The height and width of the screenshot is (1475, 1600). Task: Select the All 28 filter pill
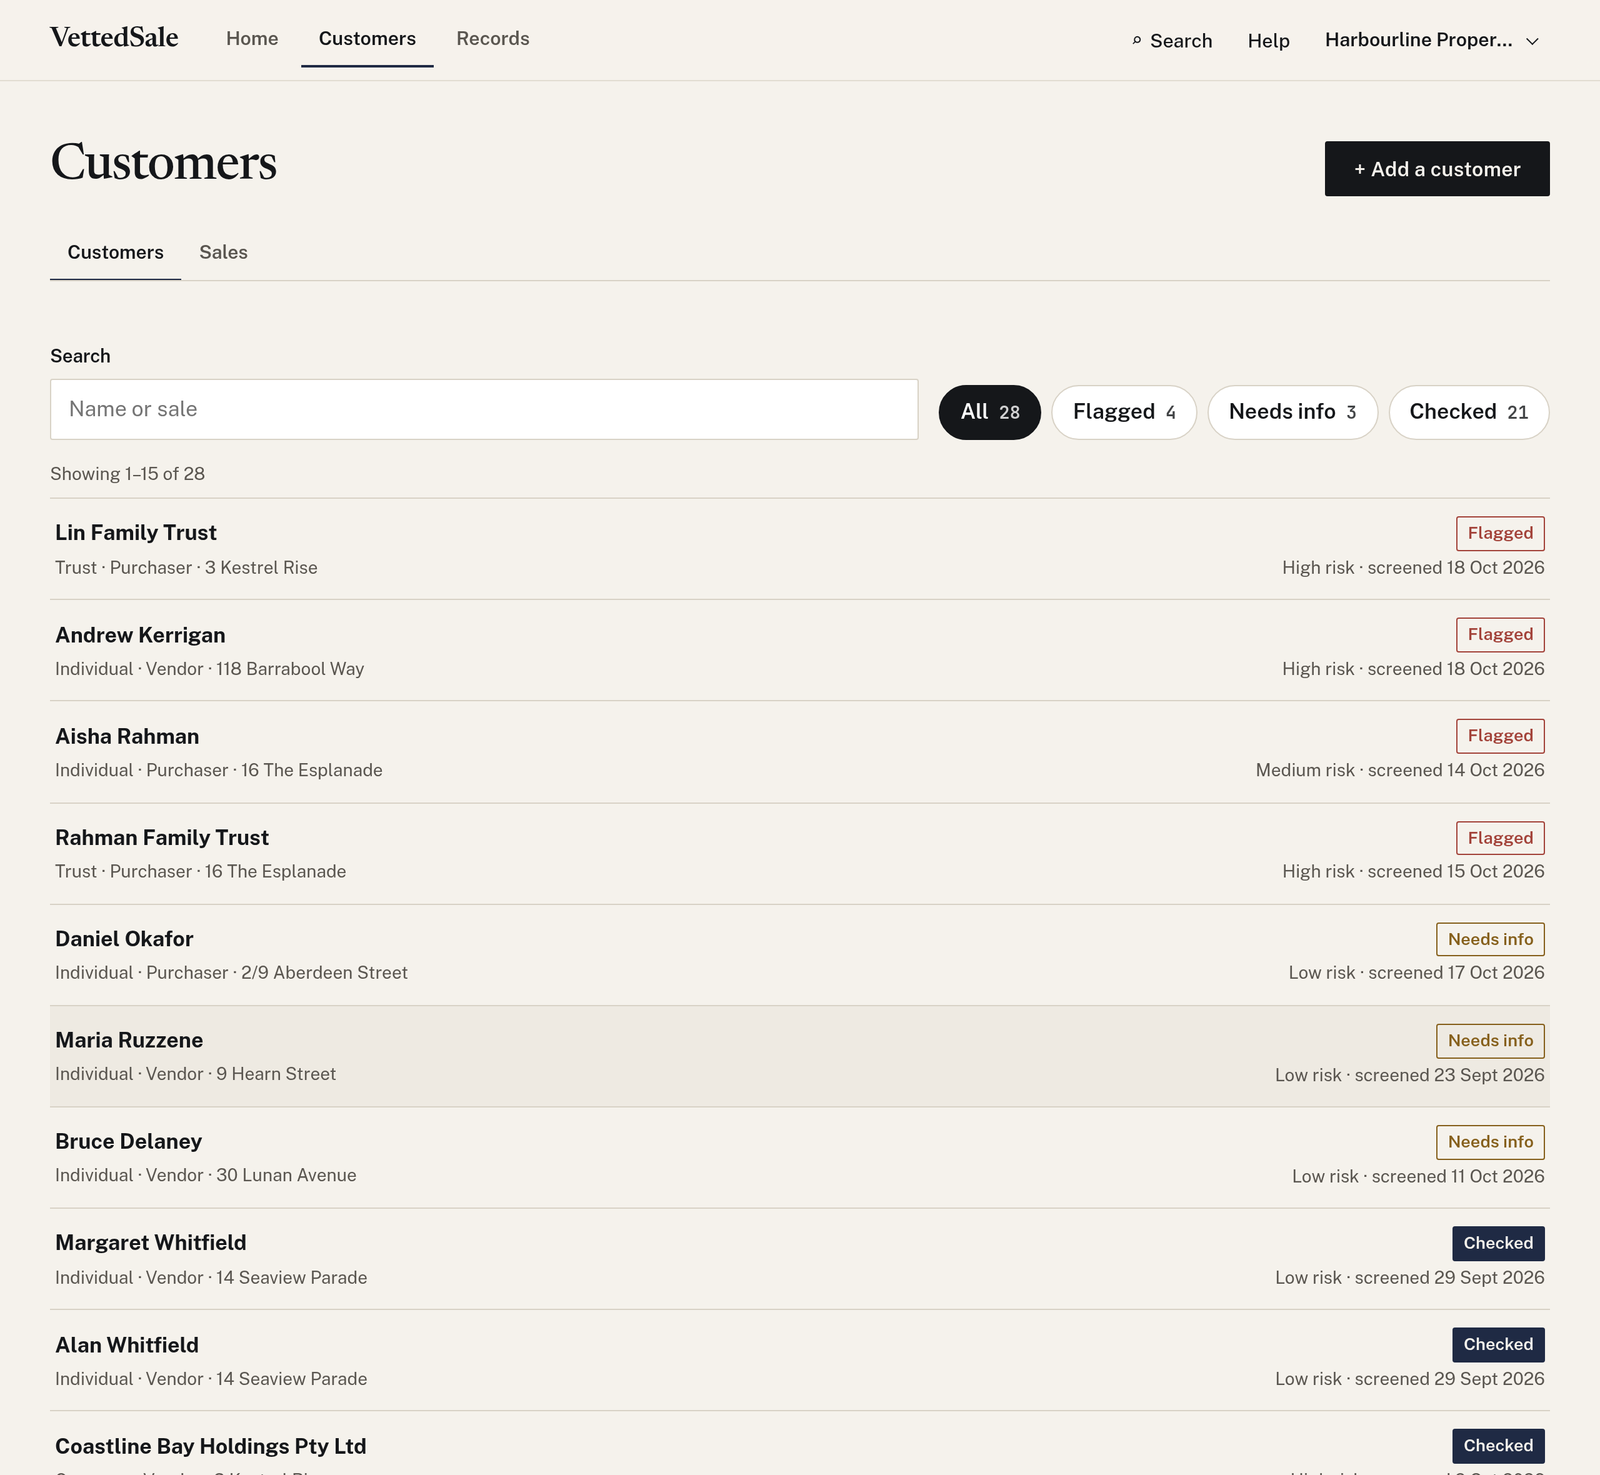pyautogui.click(x=990, y=412)
